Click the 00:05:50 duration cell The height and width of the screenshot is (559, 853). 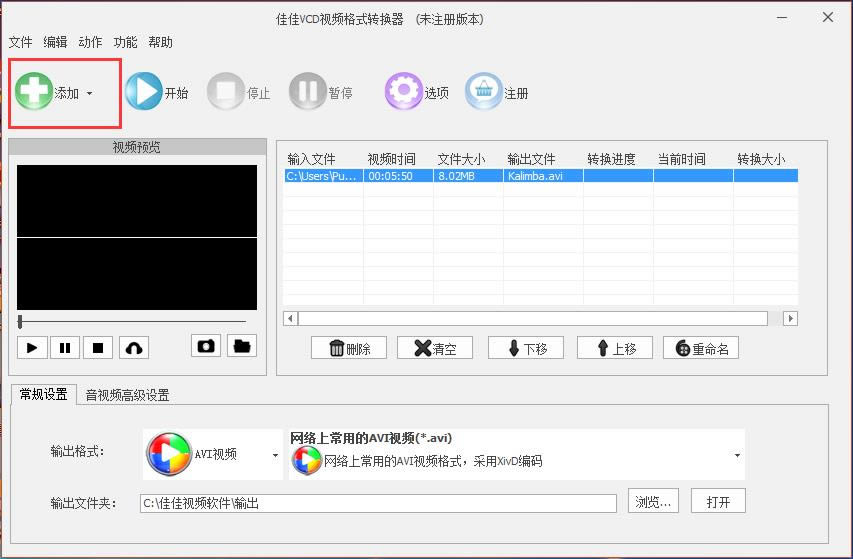(x=399, y=176)
